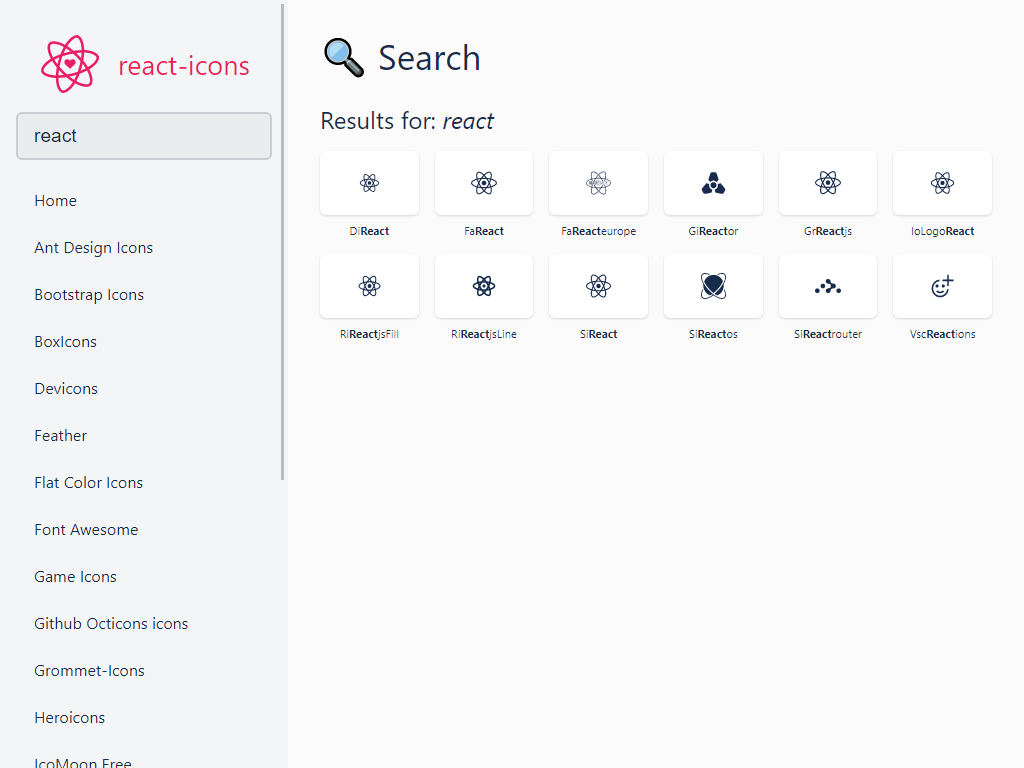Select the SiReact icon

[x=598, y=286]
